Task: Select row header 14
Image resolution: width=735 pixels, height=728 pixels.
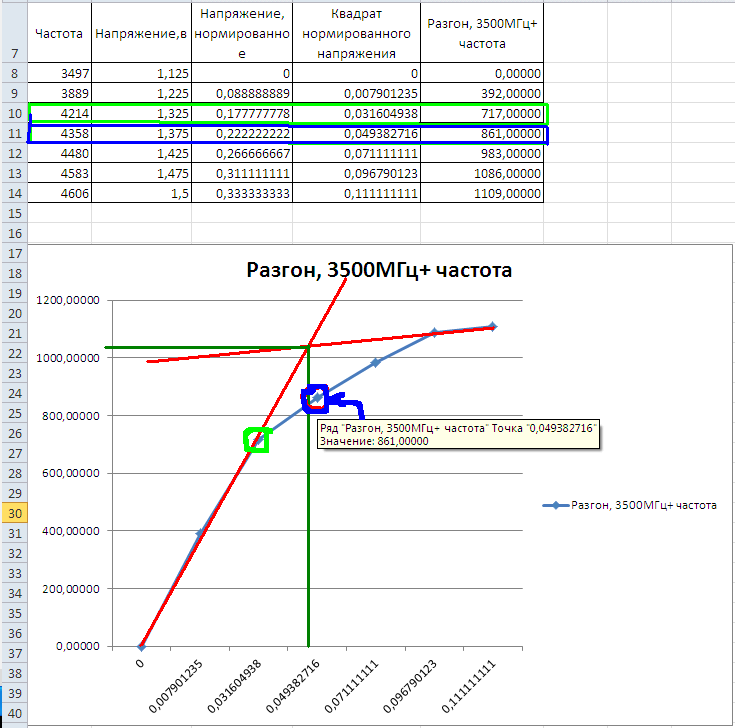Action: 15,193
